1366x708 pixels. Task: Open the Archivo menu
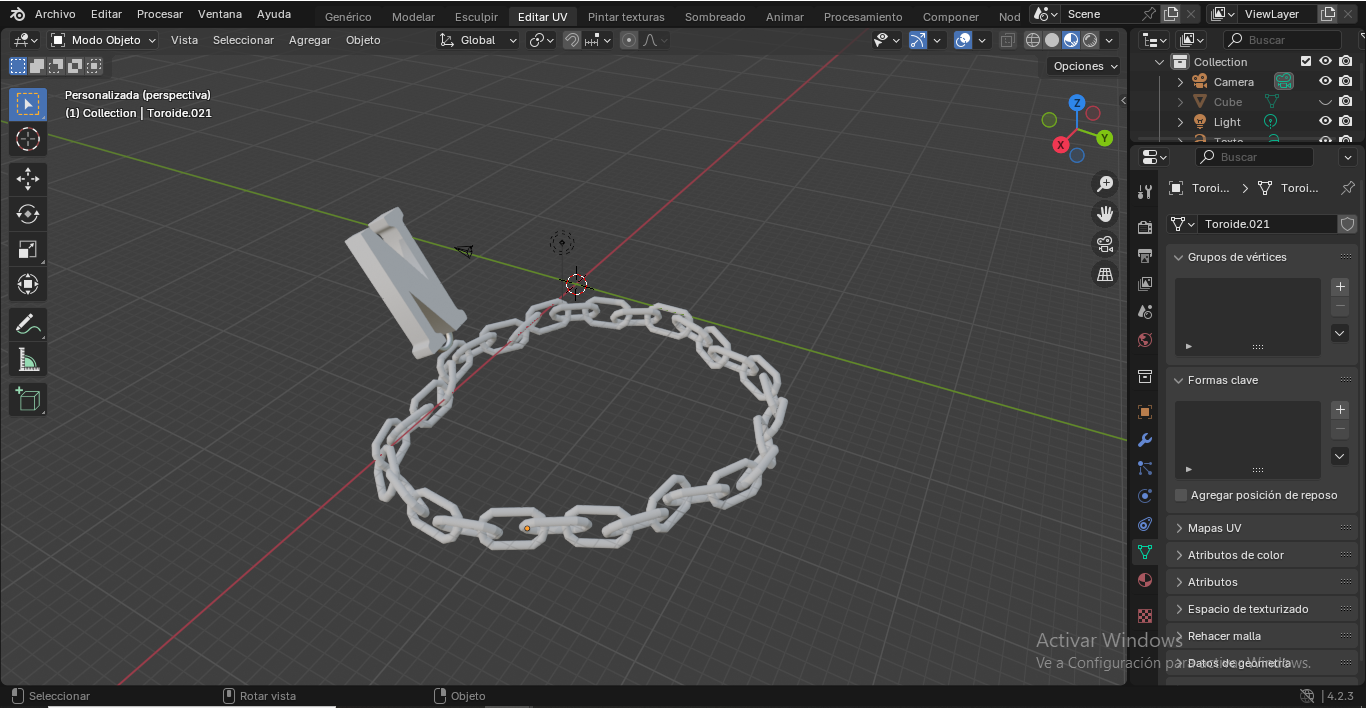(55, 14)
